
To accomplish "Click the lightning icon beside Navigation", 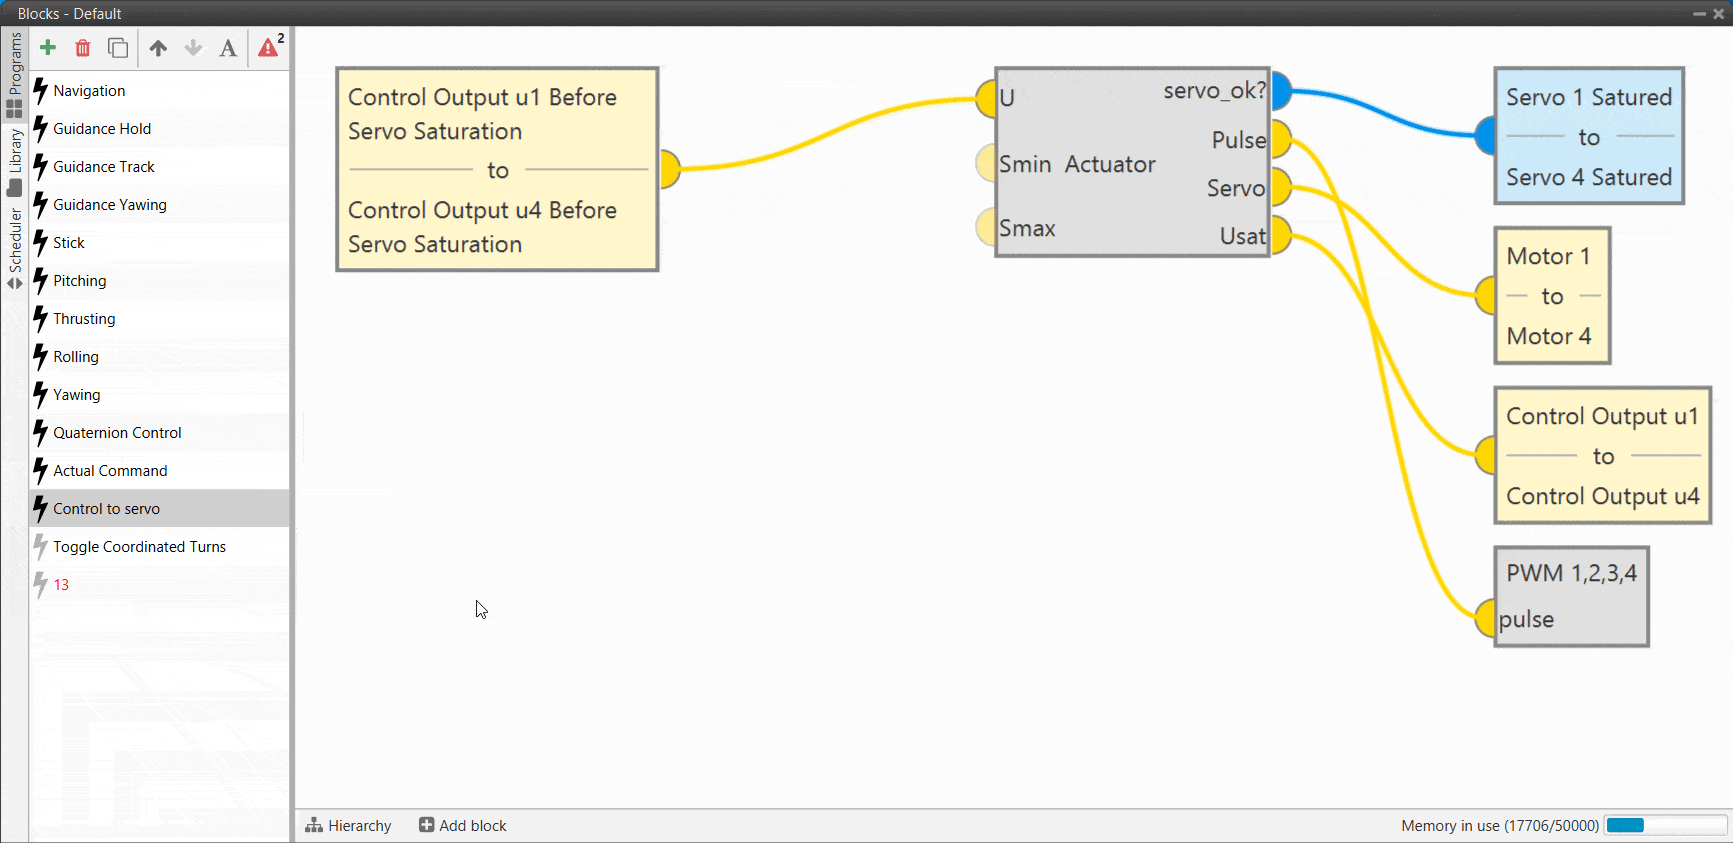I will coord(40,91).
